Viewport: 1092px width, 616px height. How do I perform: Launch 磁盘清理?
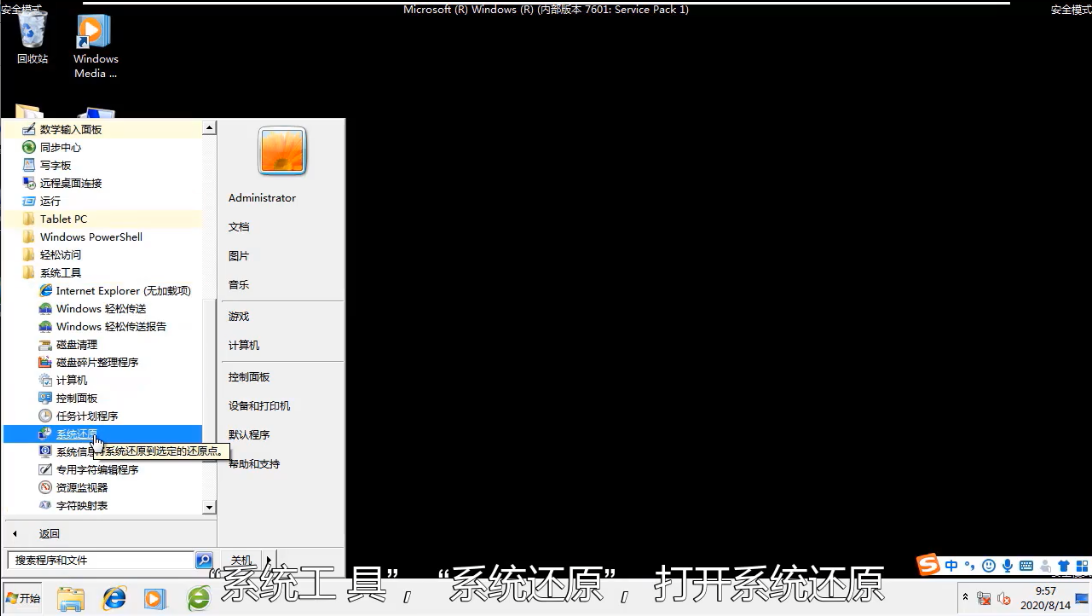point(102,345)
